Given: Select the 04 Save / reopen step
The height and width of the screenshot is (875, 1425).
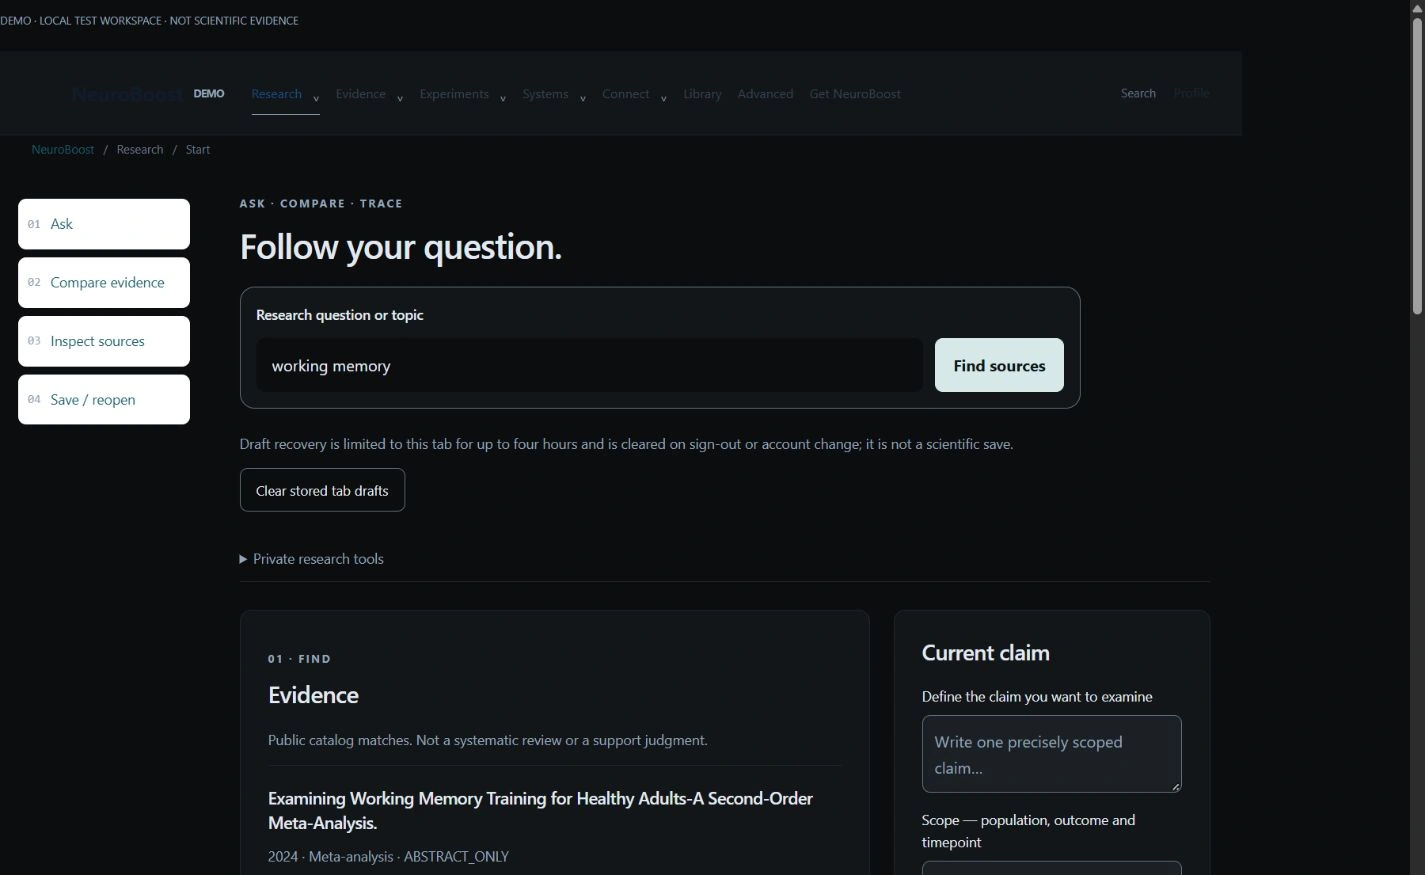Looking at the screenshot, I should point(104,400).
